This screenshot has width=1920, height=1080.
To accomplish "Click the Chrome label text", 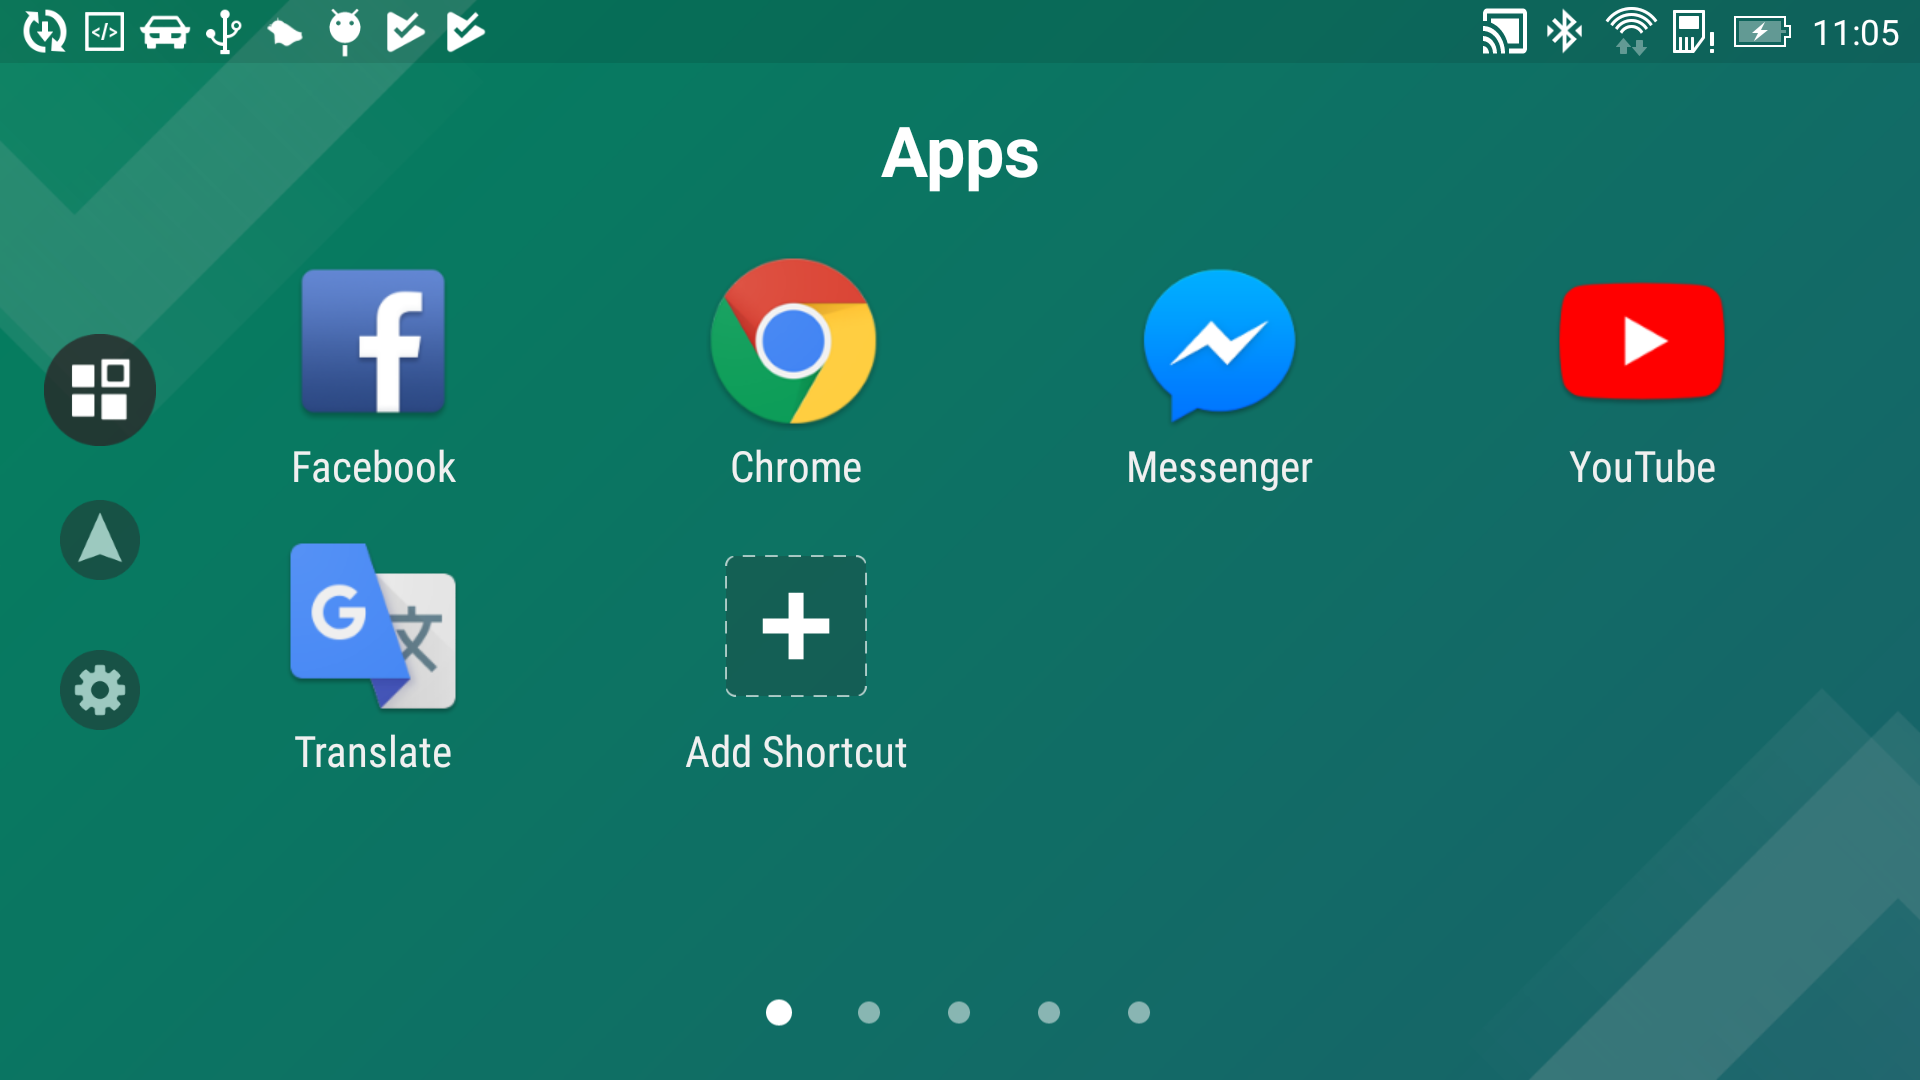I will pos(796,468).
